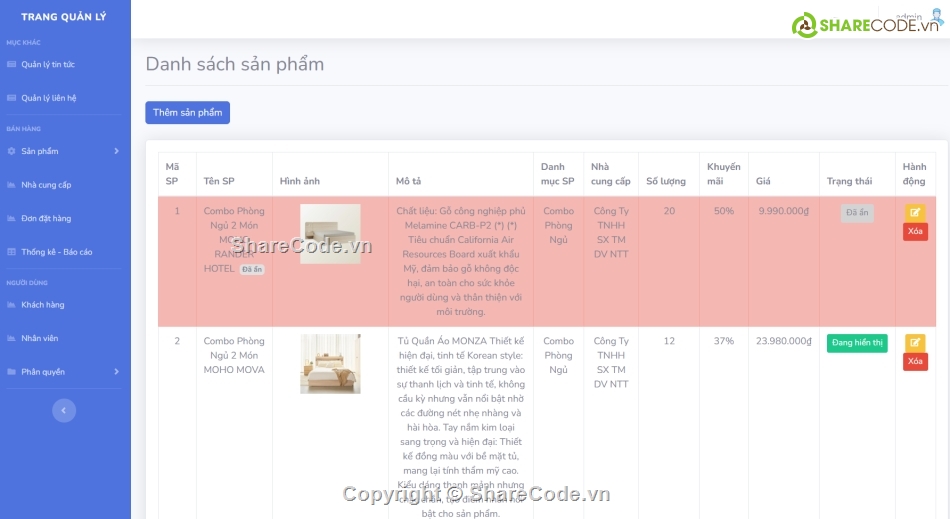This screenshot has width=950, height=519.
Task: Click MOHO MOVA bedroom thumbnail image
Action: 330,363
